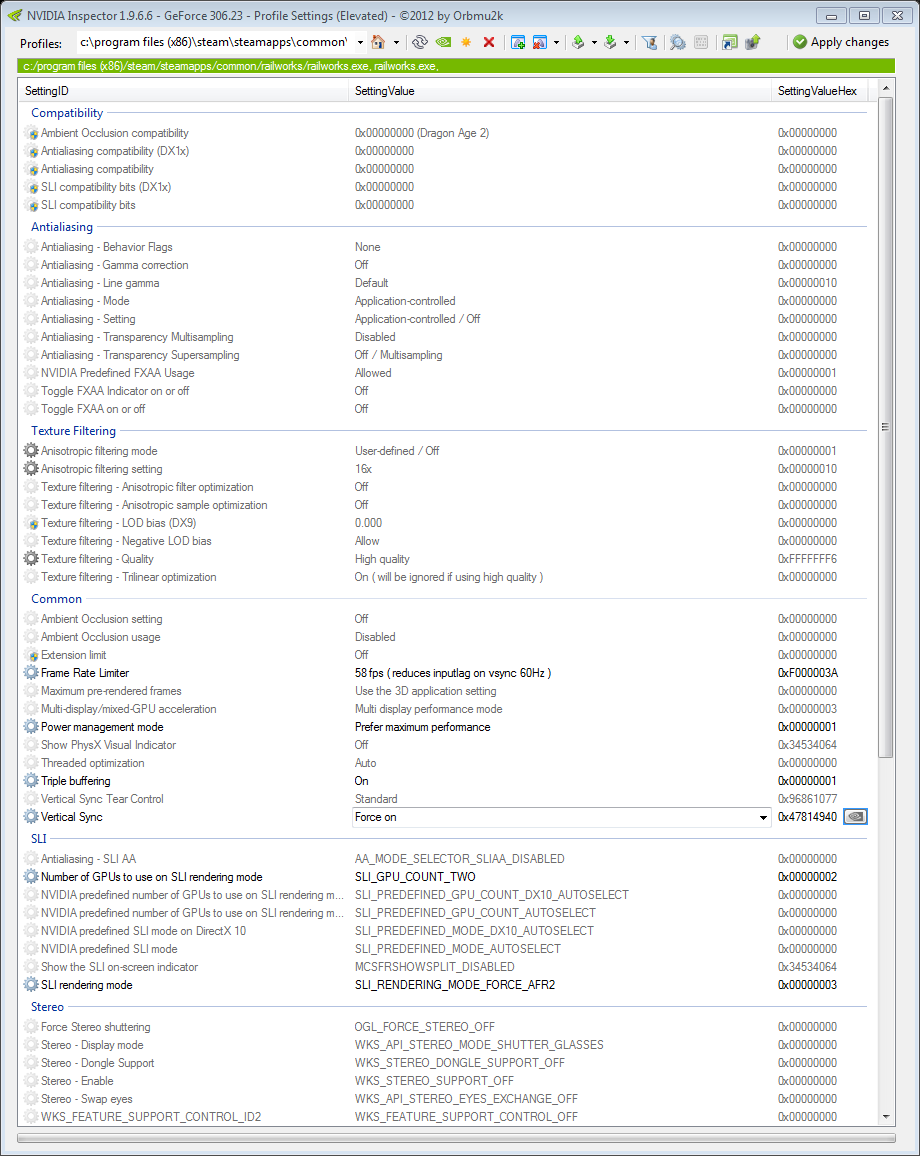The height and width of the screenshot is (1156, 920).
Task: Click the green profile path bar
Action: click(x=456, y=66)
